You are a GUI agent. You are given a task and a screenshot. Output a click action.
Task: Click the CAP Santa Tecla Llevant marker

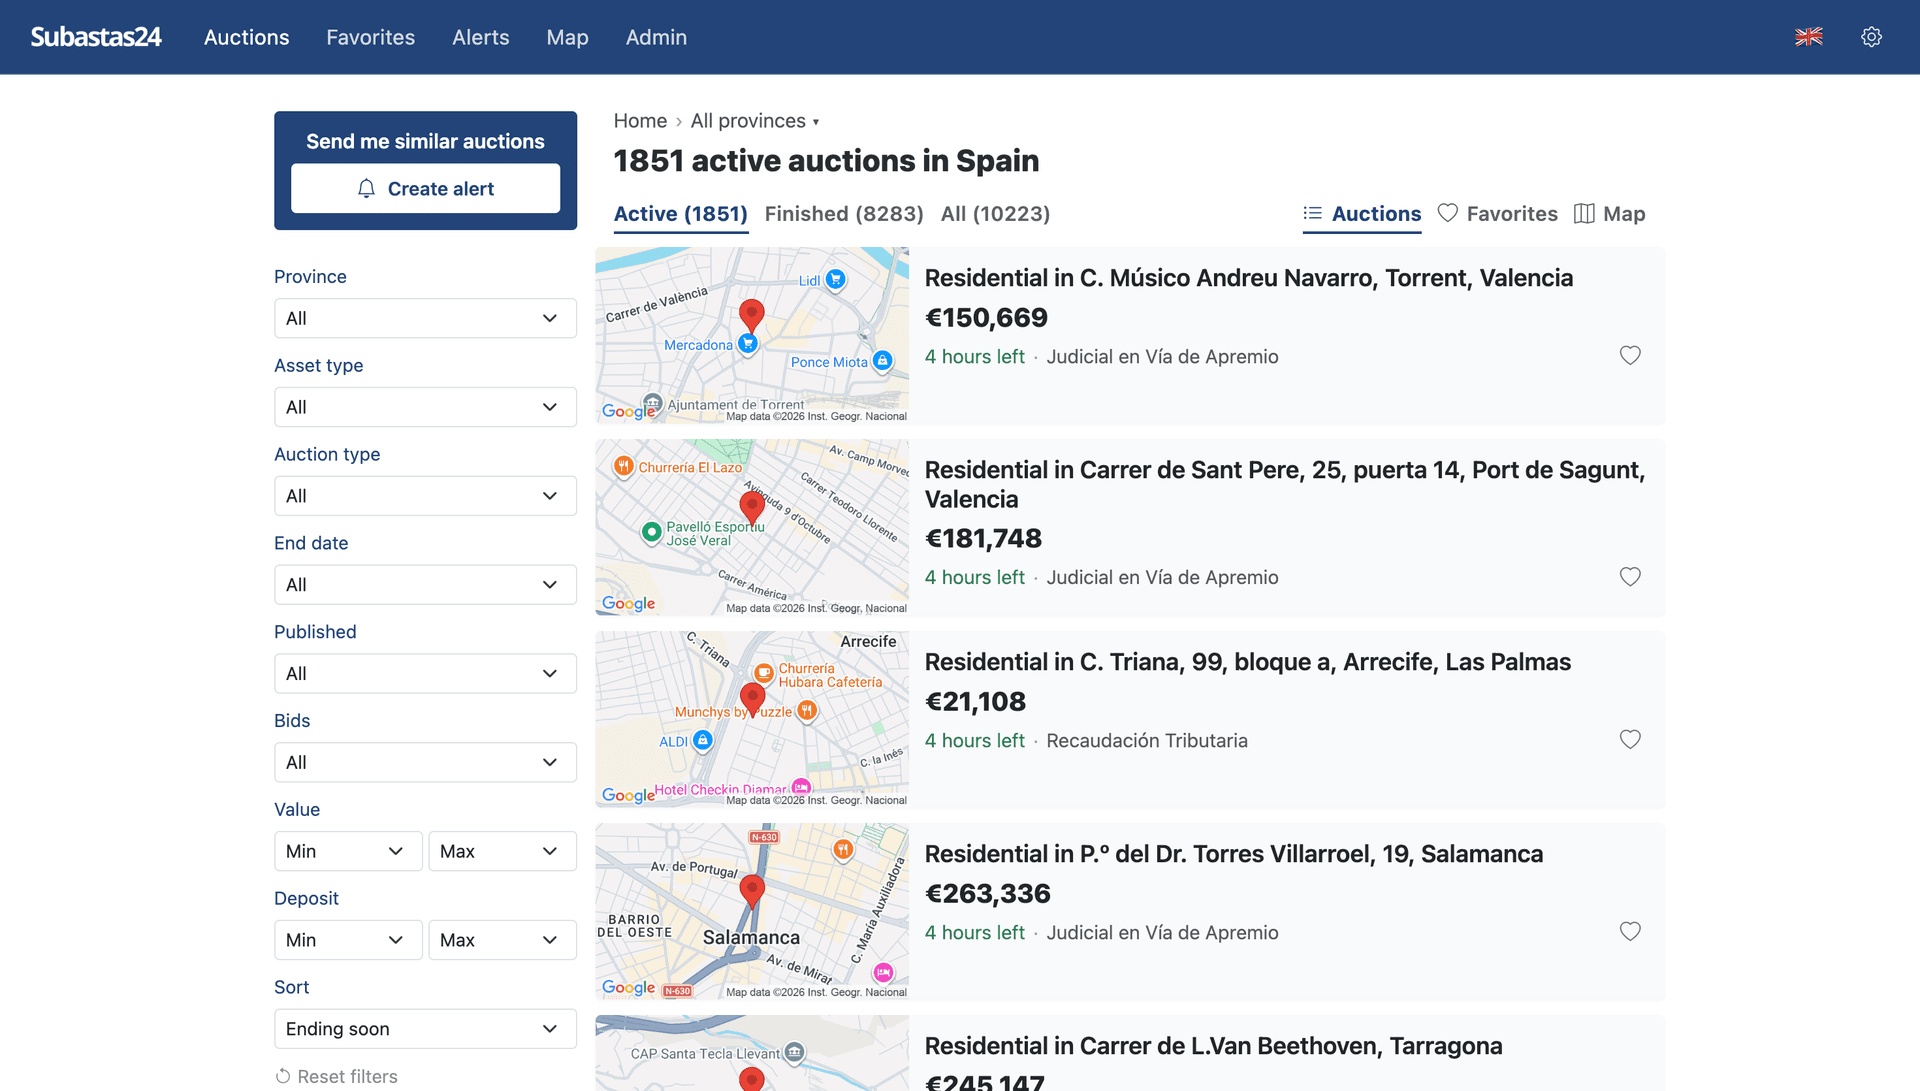click(x=794, y=1052)
